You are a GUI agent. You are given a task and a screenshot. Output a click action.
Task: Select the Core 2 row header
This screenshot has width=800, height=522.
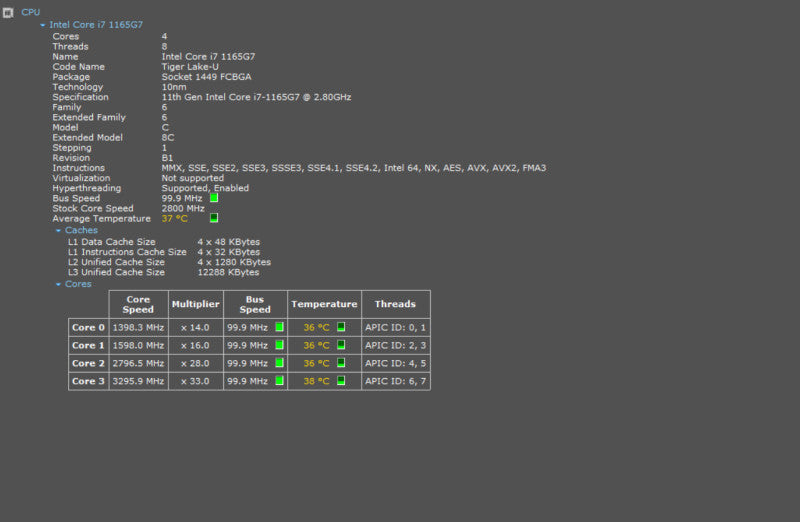point(88,363)
